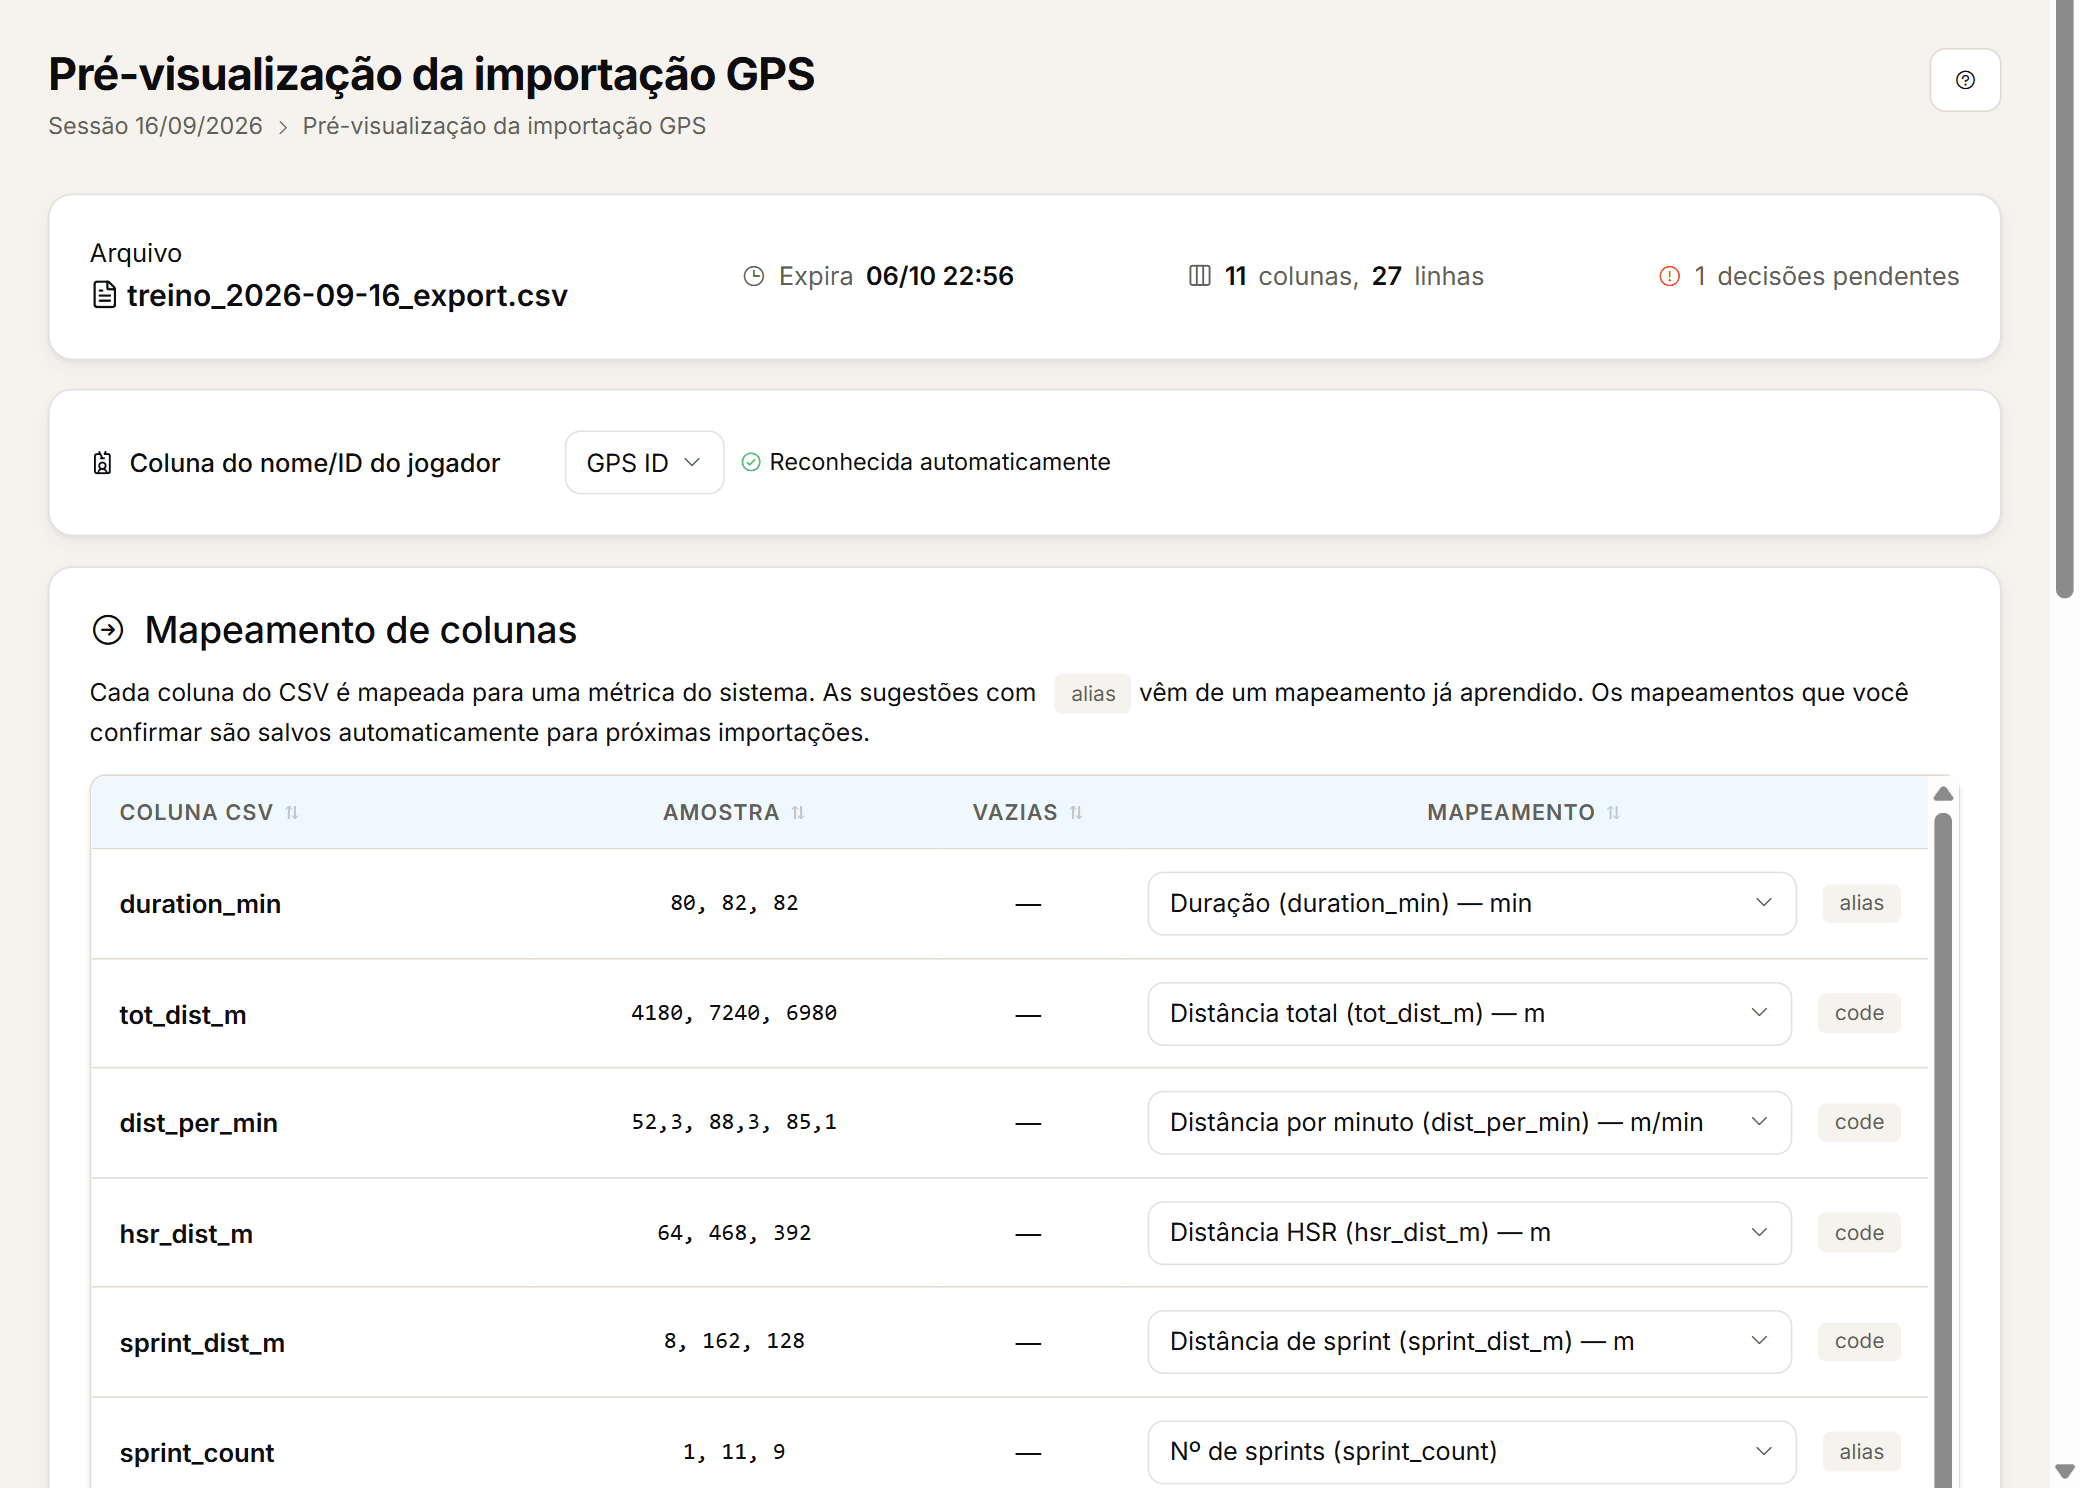Open the Distância HSR (hsr_dist_m) dropdown
Image resolution: width=2080 pixels, height=1488 pixels.
click(1469, 1232)
